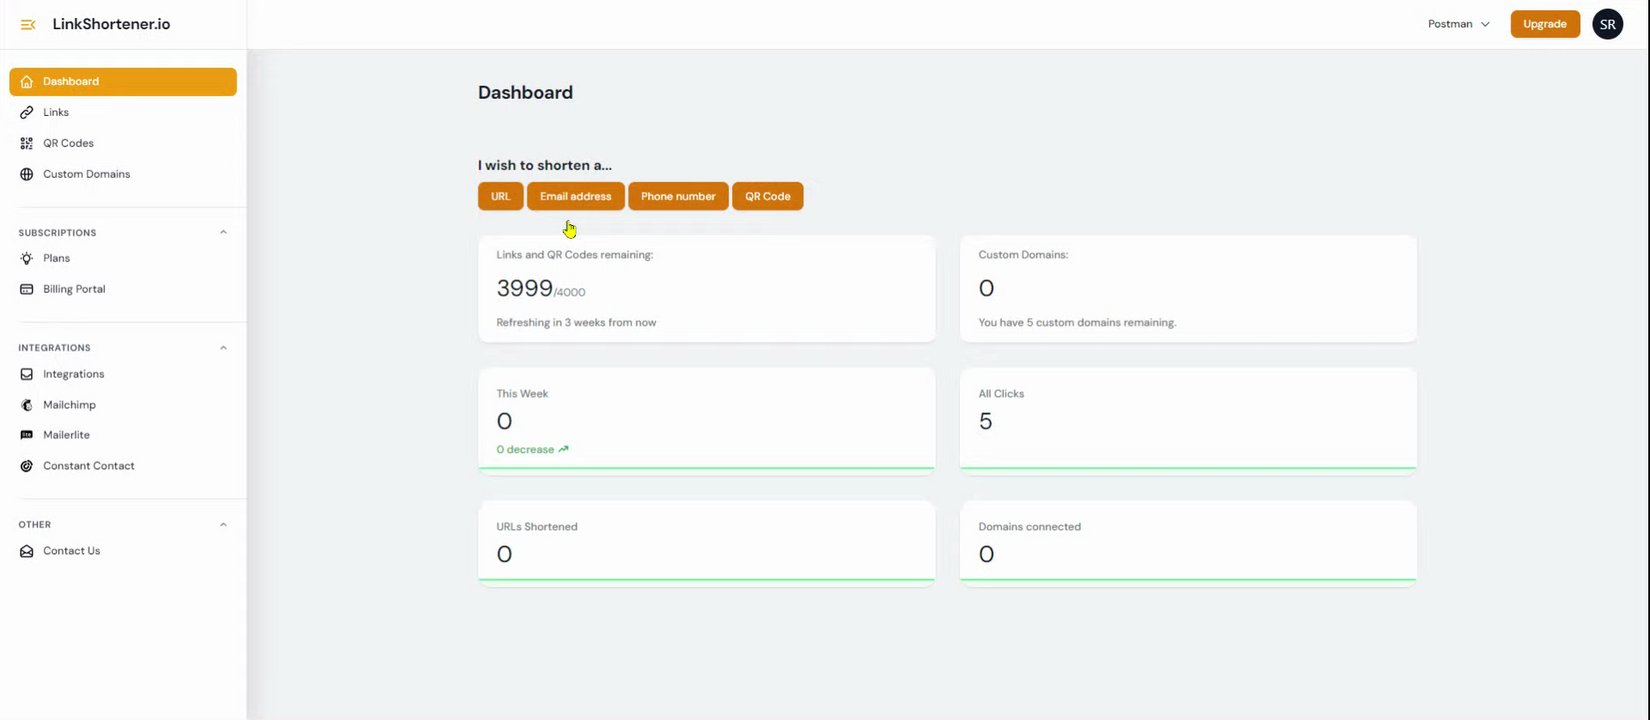Open the Integrations menu item

click(x=73, y=374)
